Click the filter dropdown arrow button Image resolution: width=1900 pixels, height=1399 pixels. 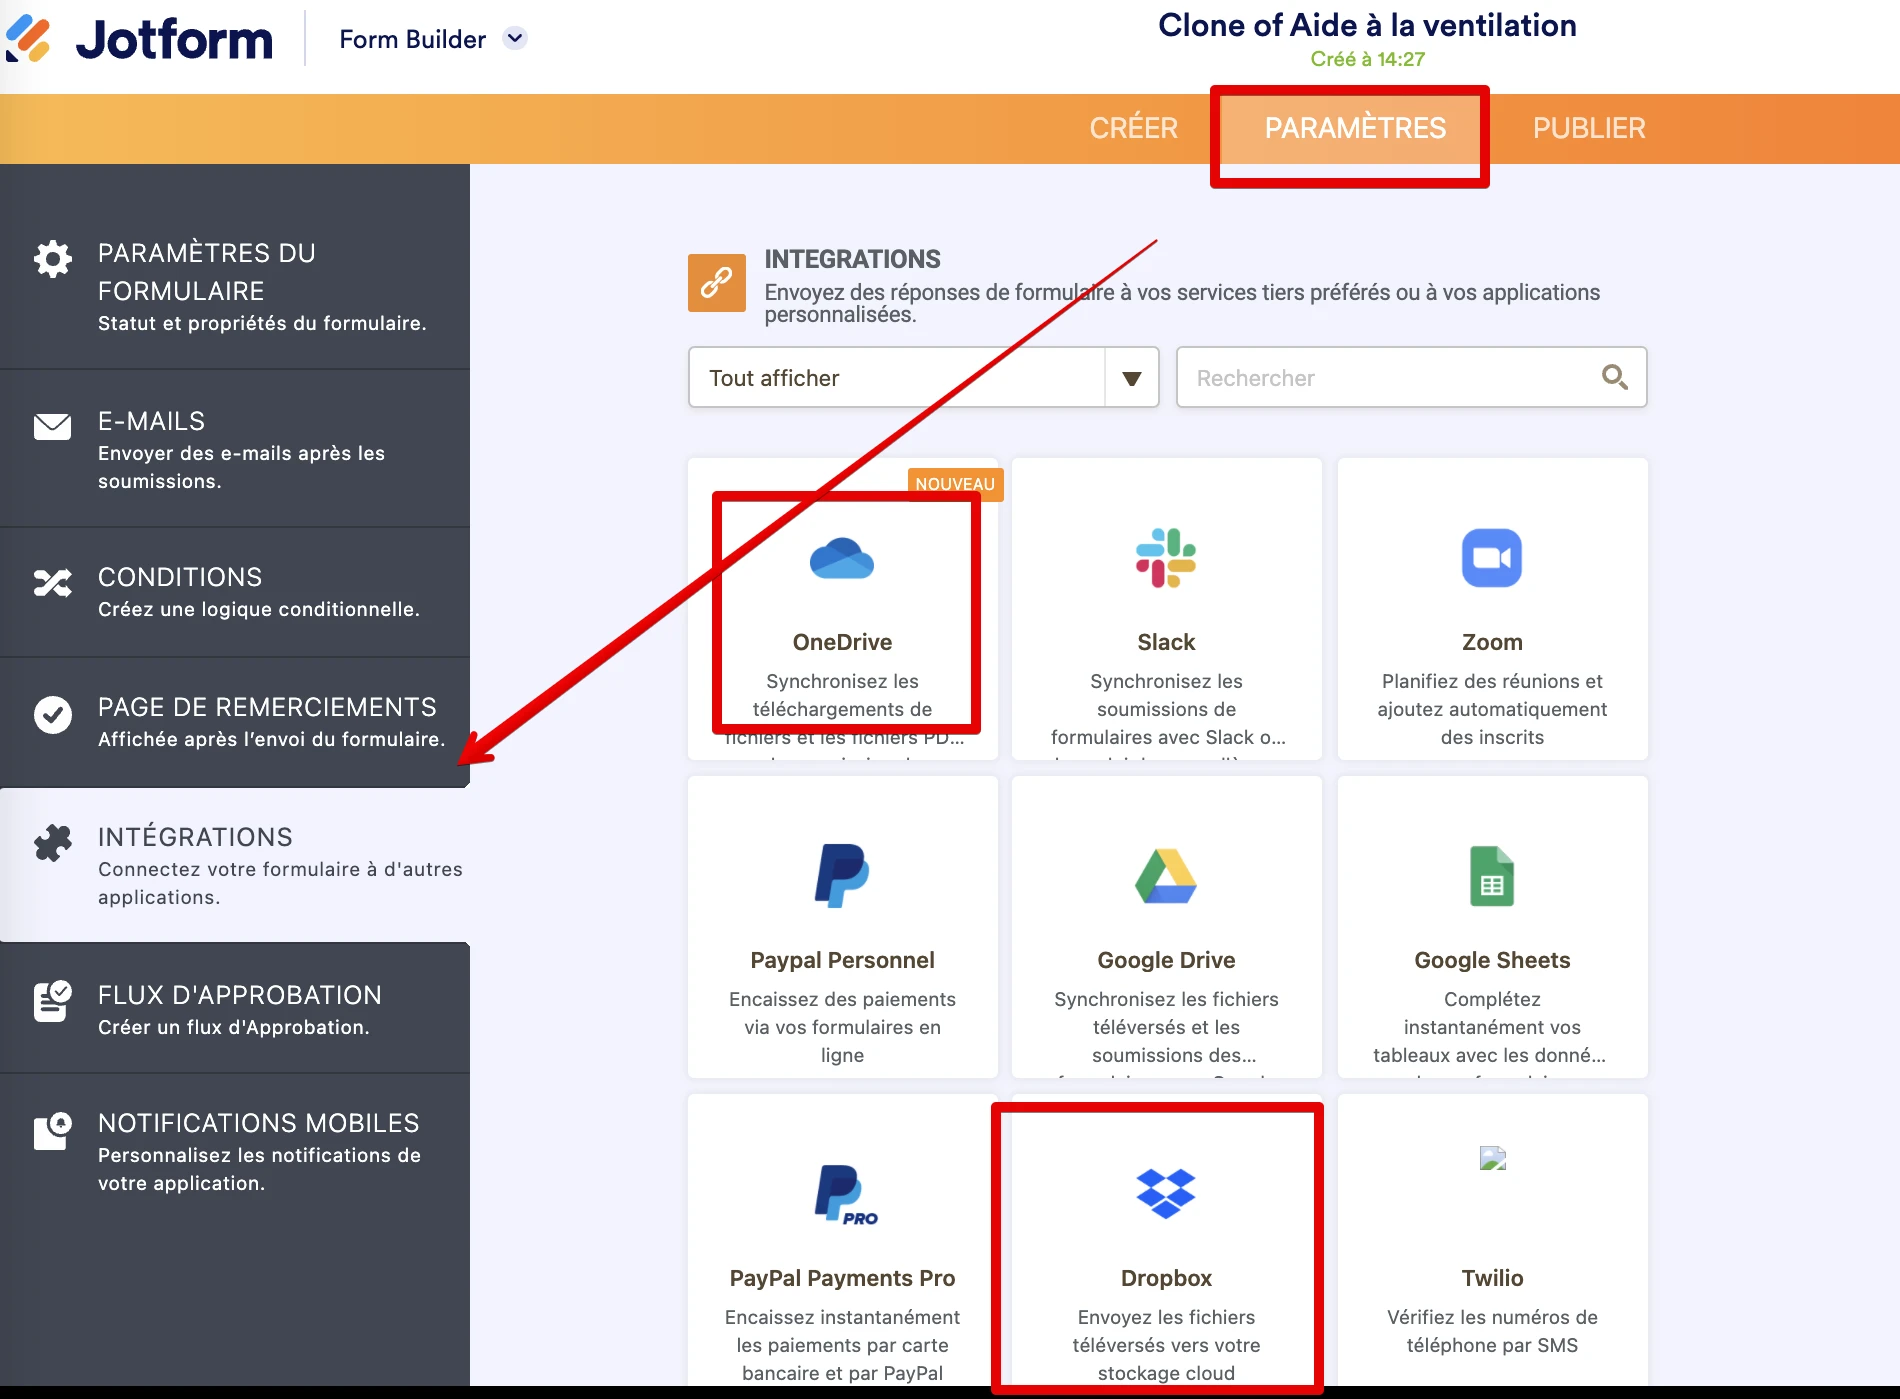(x=1132, y=378)
